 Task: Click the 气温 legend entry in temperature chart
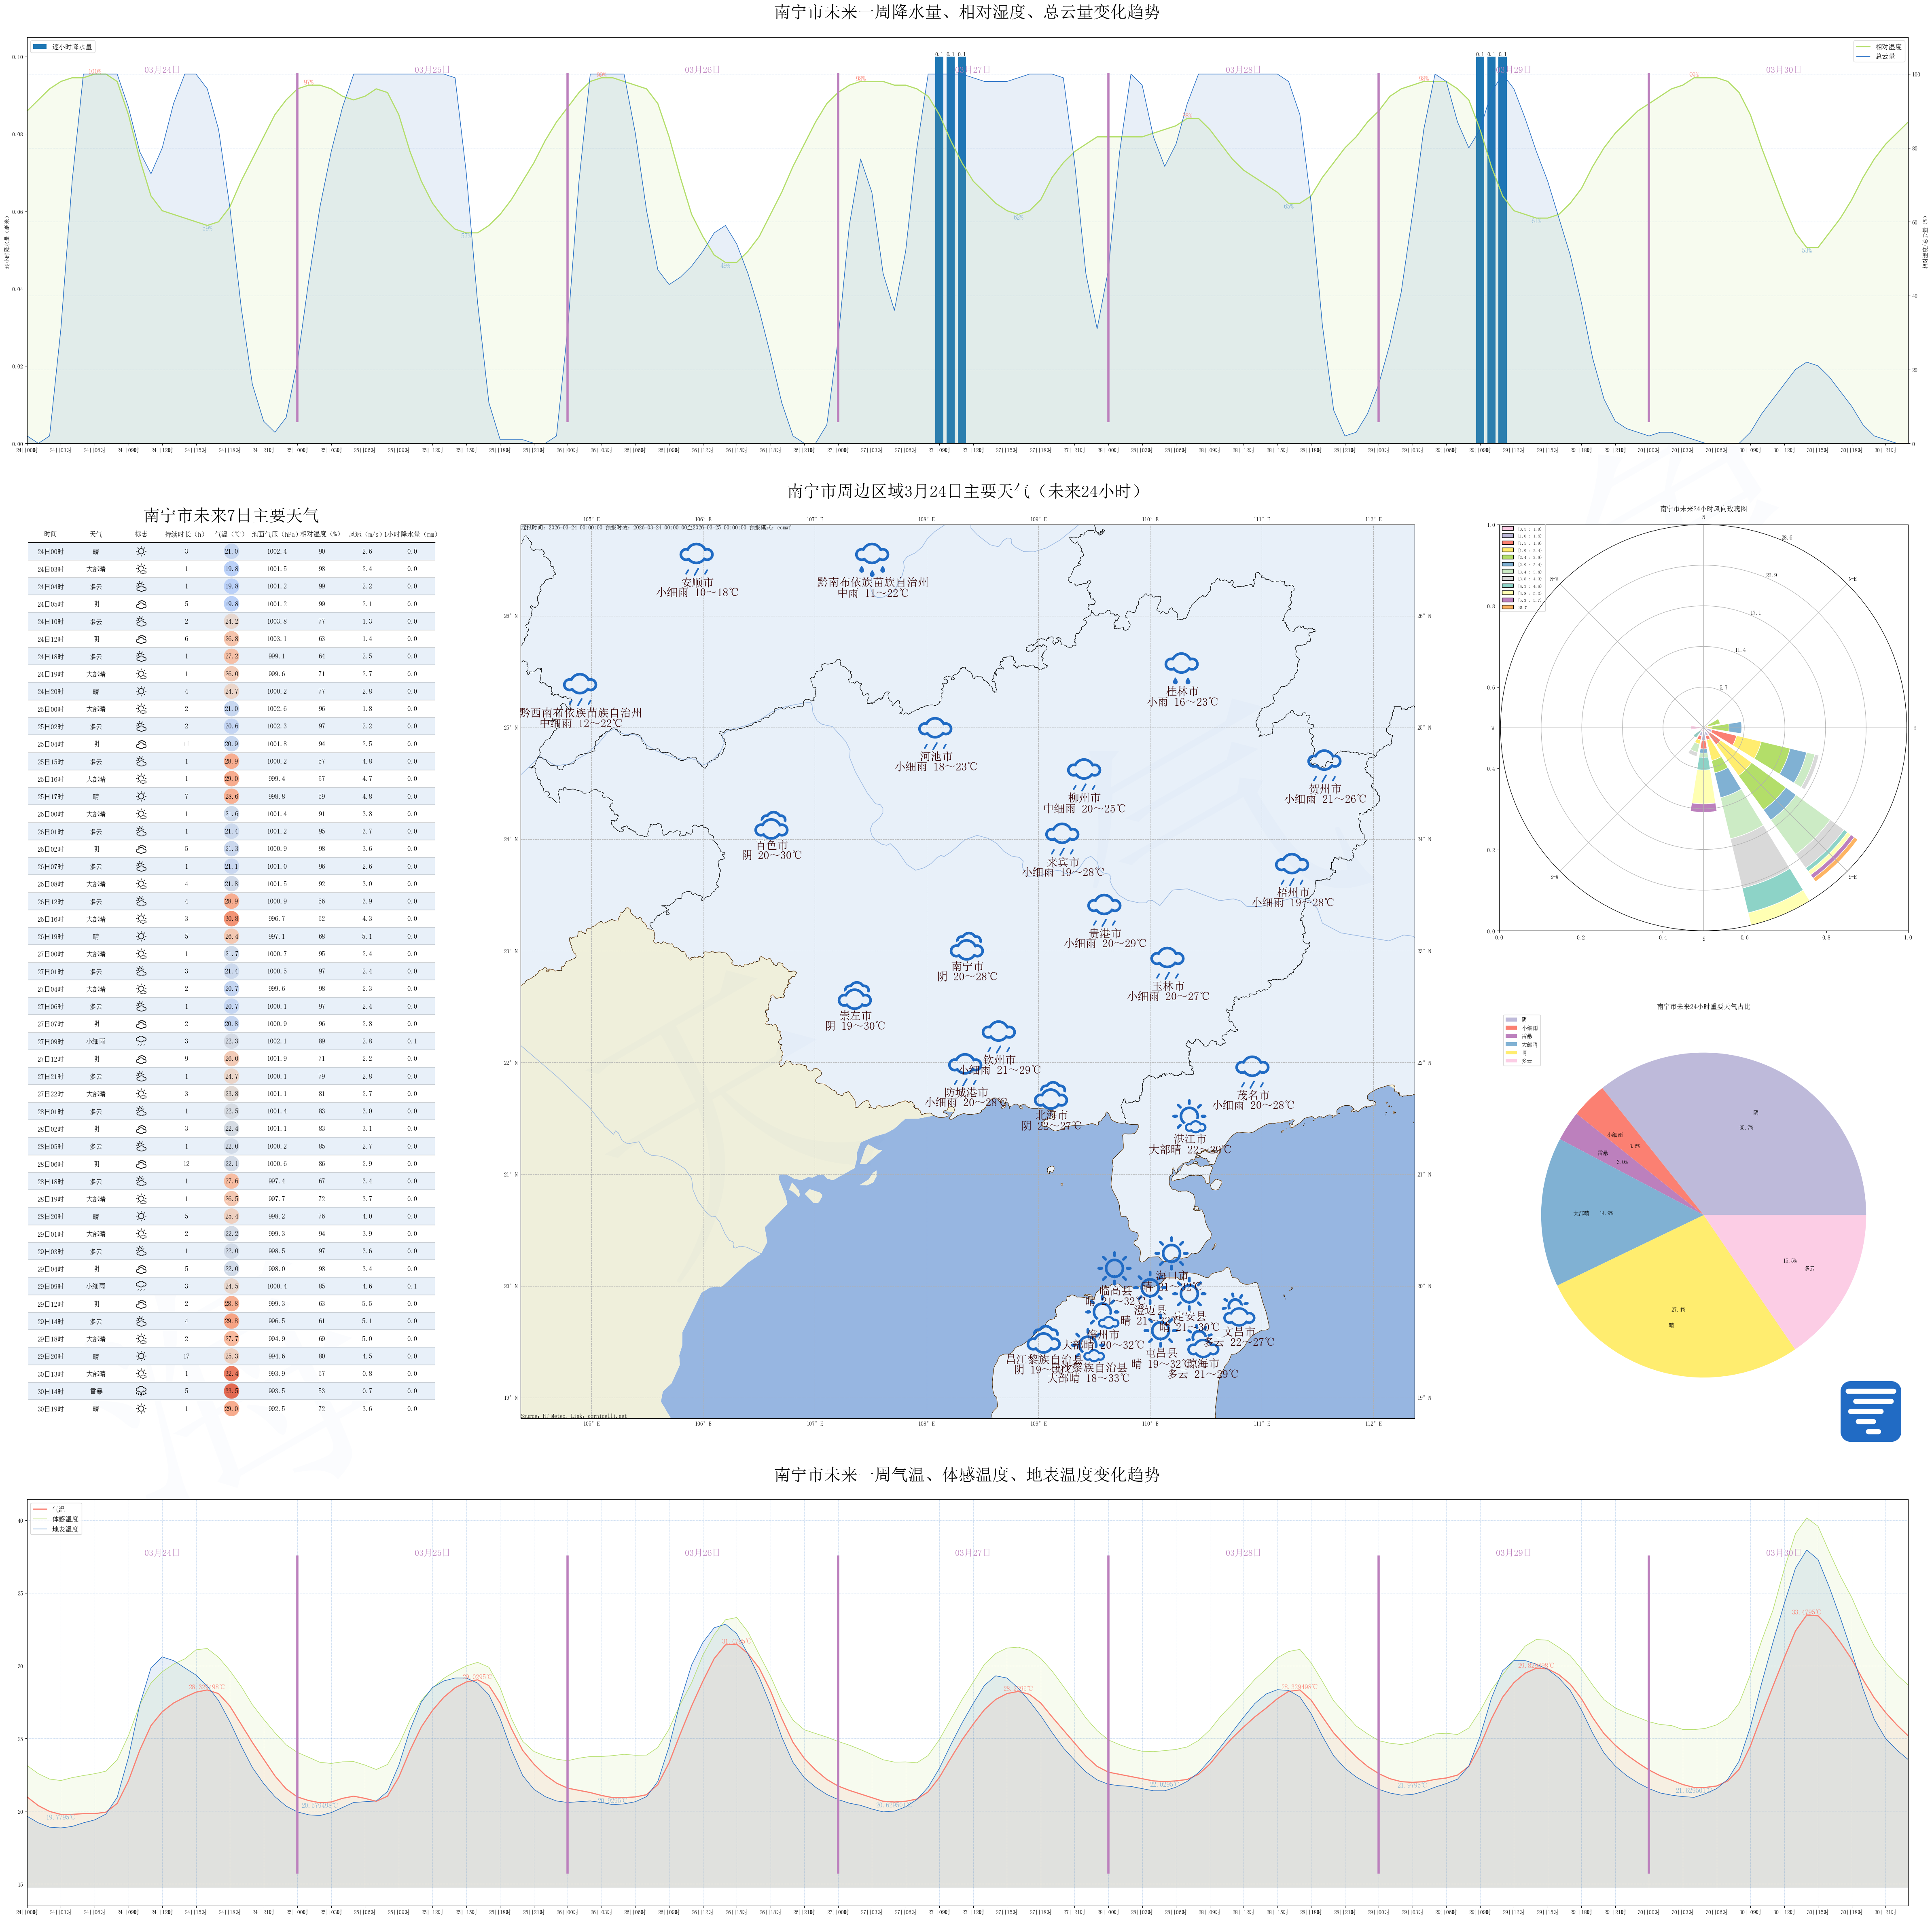pyautogui.click(x=55, y=1510)
